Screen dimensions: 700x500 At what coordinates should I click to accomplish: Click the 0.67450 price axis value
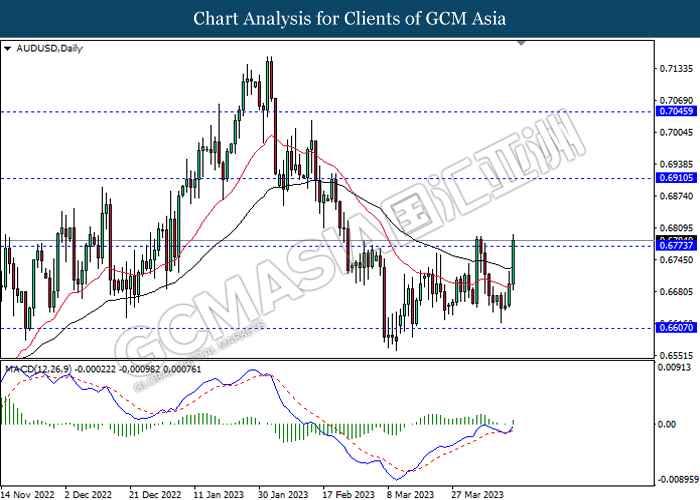(676, 260)
